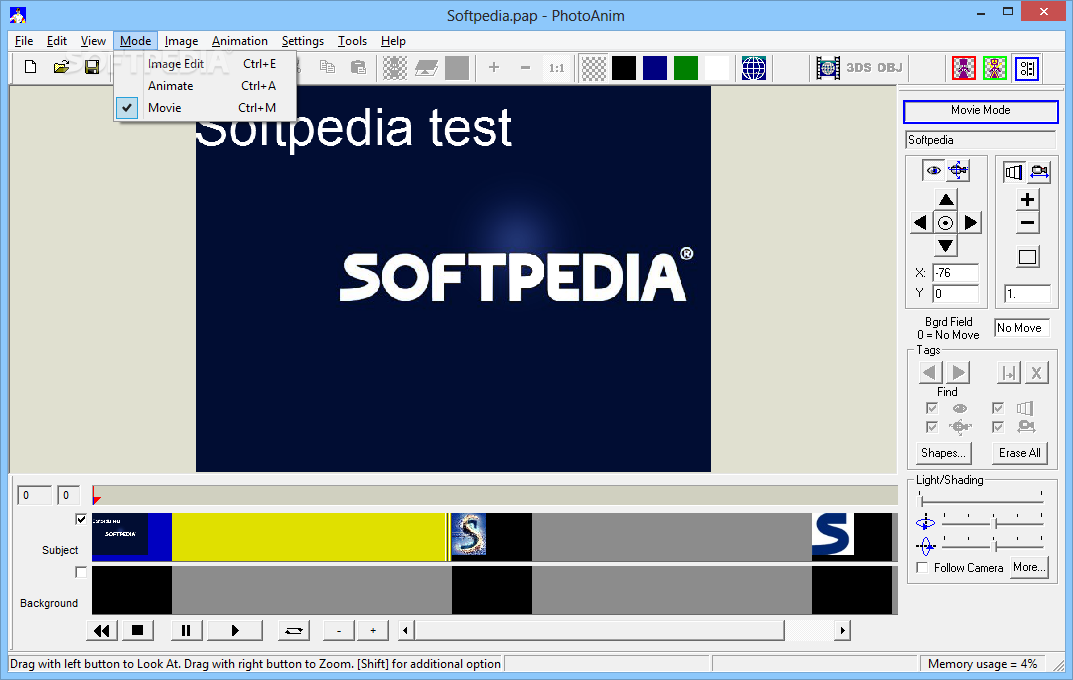This screenshot has width=1073, height=680.
Task: Click the Zoom out minus toolbar icon
Action: pyautogui.click(x=525, y=68)
